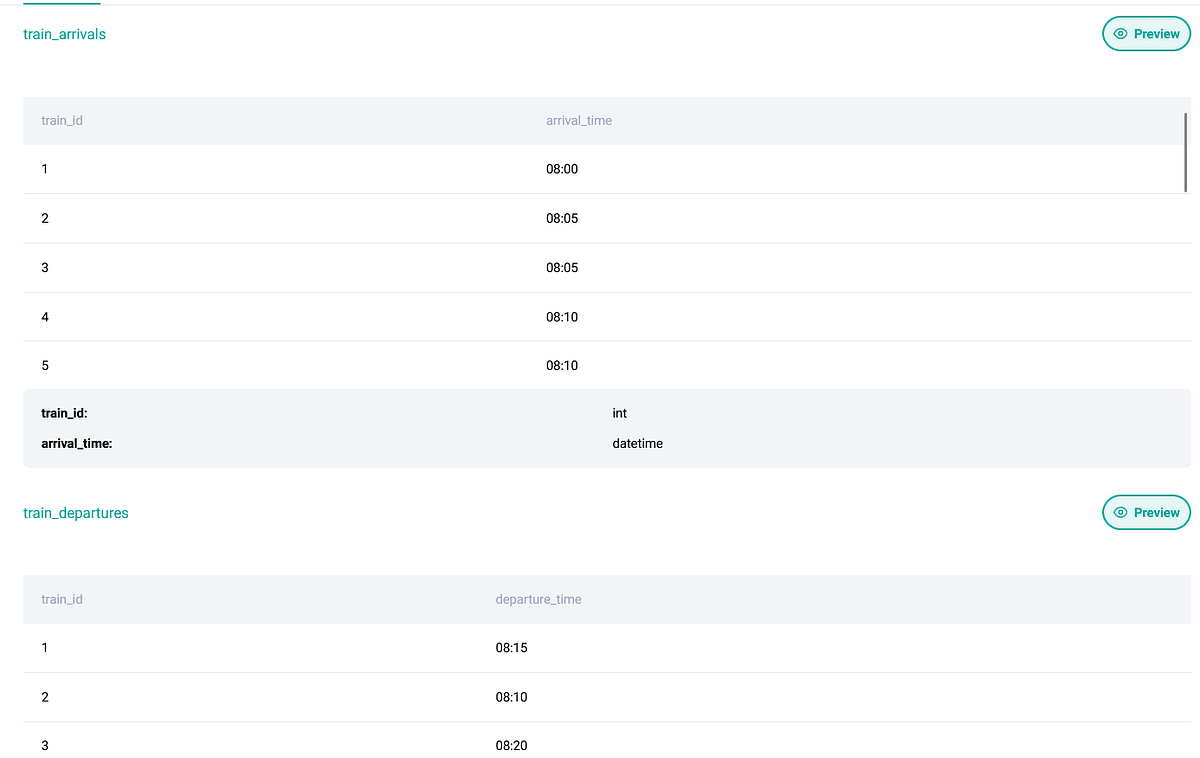The height and width of the screenshot is (758, 1200).
Task: Select arrival time 08:05 for train 3
Action: click(x=562, y=267)
